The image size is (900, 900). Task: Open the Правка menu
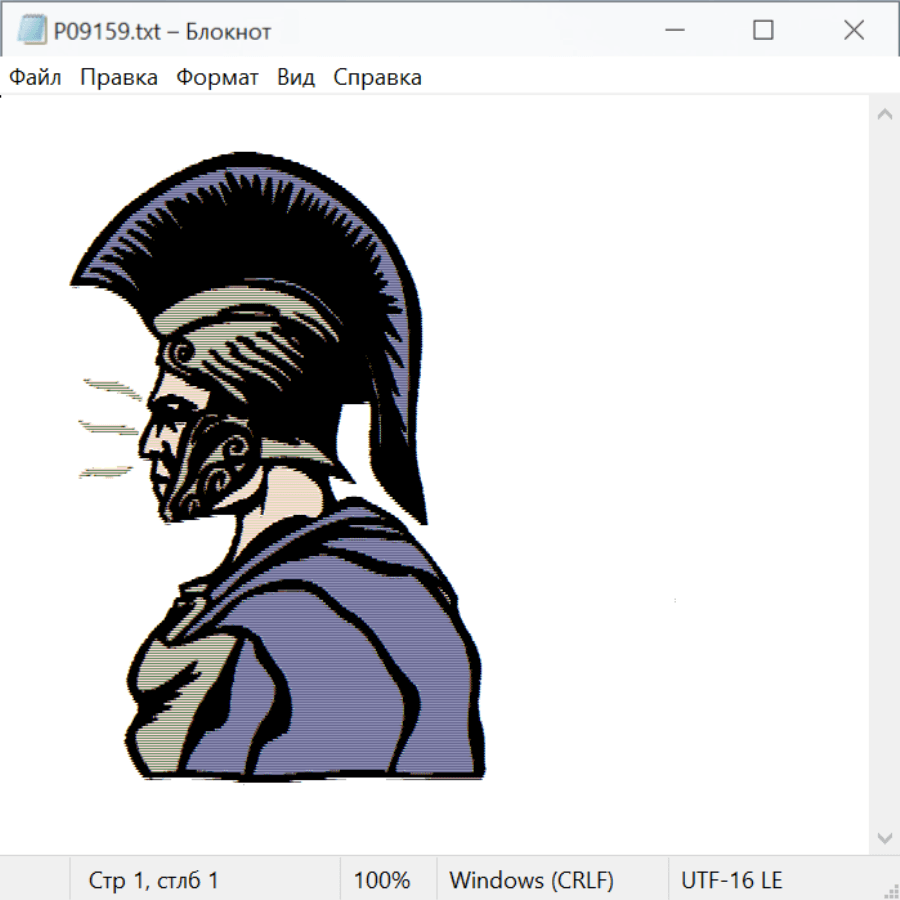(119, 78)
